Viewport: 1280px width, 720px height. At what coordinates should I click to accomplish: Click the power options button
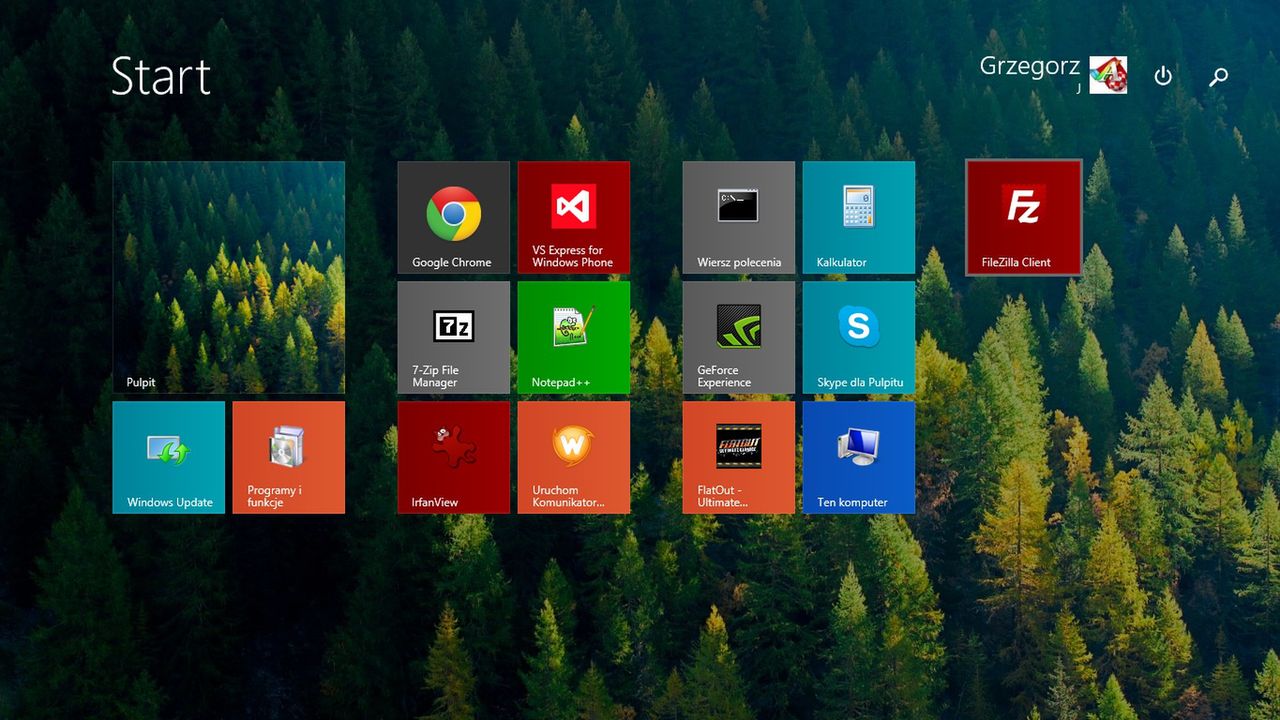click(1163, 76)
